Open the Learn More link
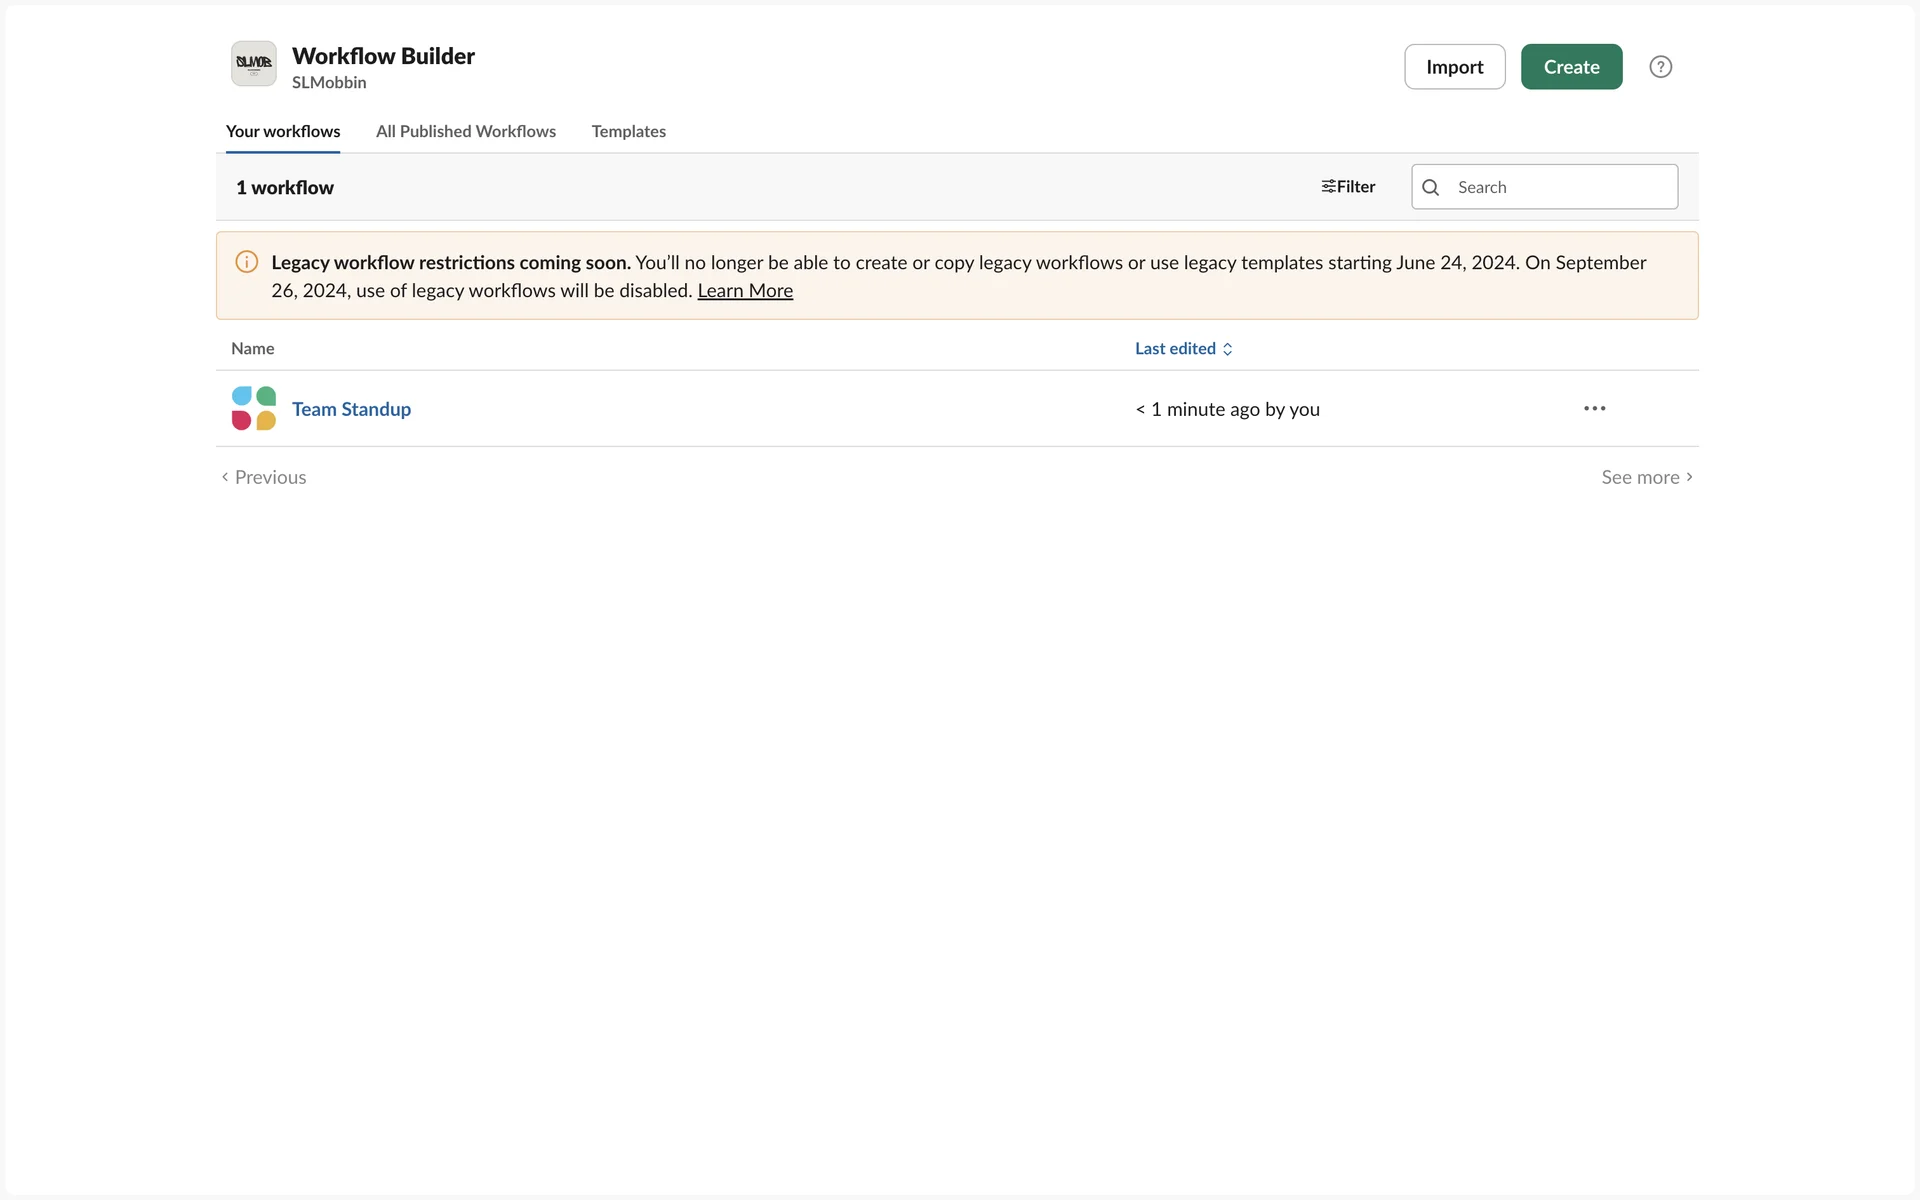This screenshot has height=1200, width=1920. click(745, 291)
